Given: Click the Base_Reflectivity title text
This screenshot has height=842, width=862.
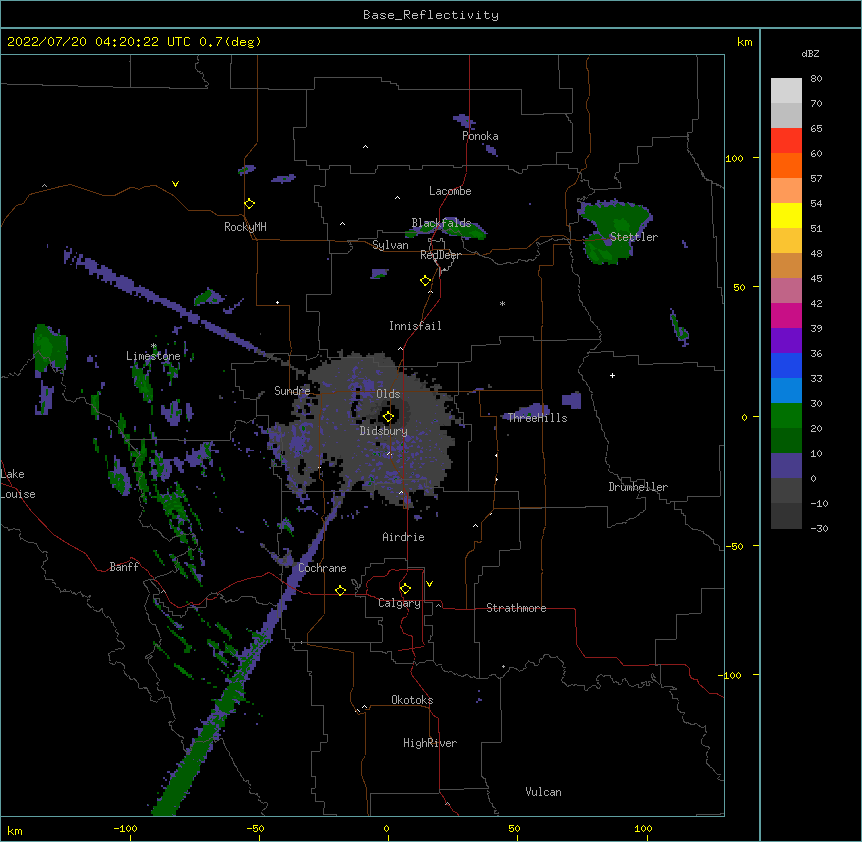Looking at the screenshot, I should [x=431, y=15].
